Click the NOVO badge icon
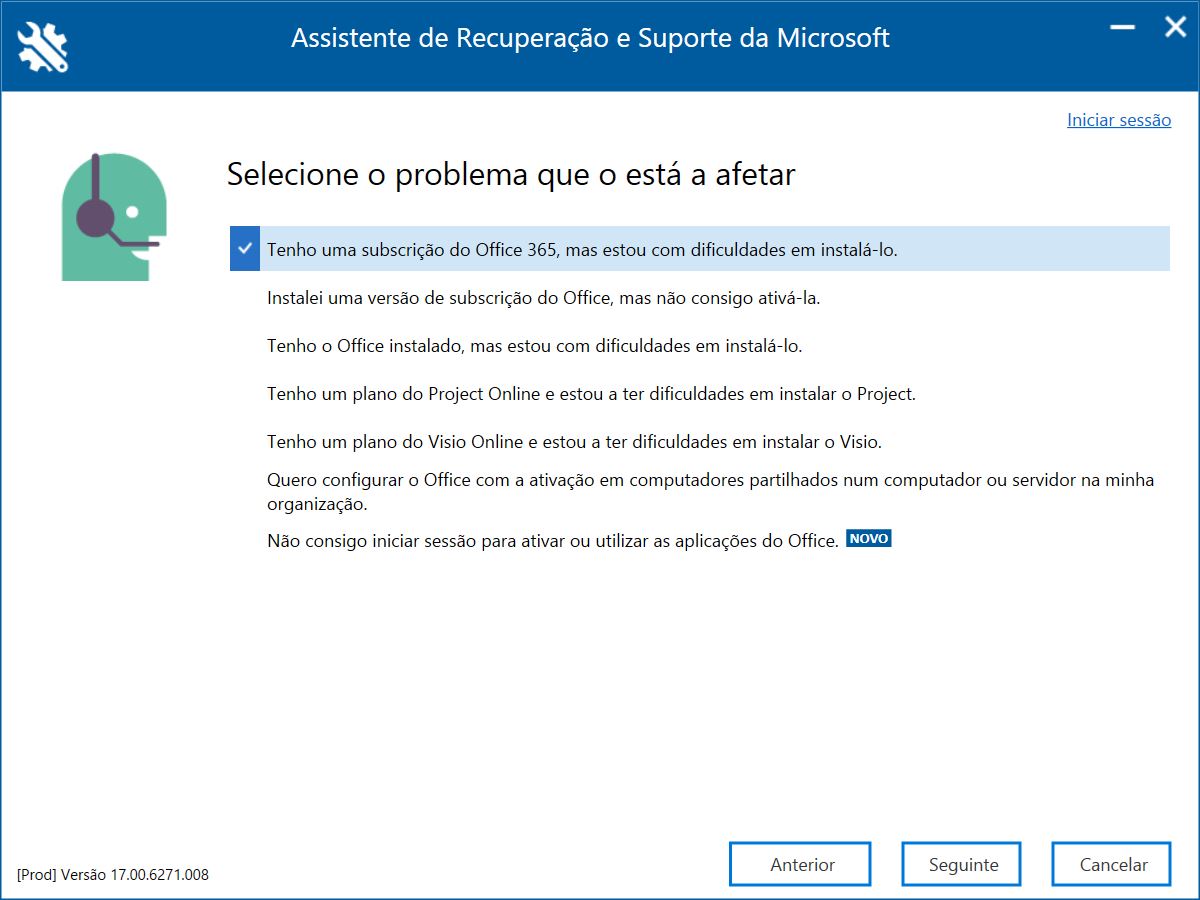Viewport: 1200px width, 900px height. (x=868, y=538)
